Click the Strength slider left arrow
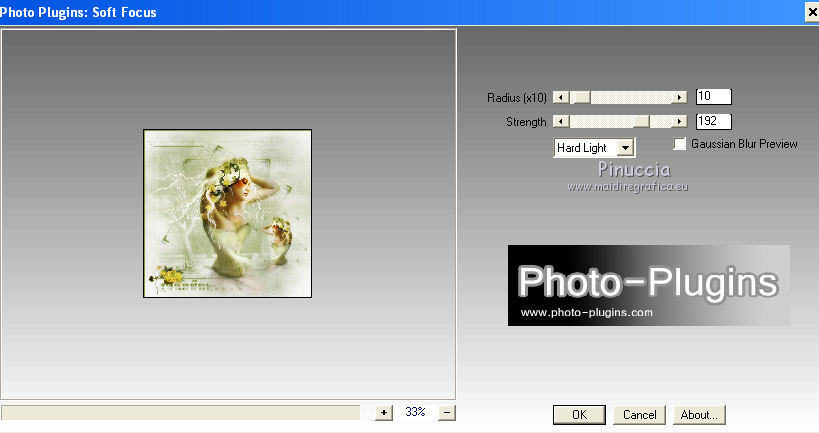Screen dimensions: 819x433 click(x=561, y=121)
